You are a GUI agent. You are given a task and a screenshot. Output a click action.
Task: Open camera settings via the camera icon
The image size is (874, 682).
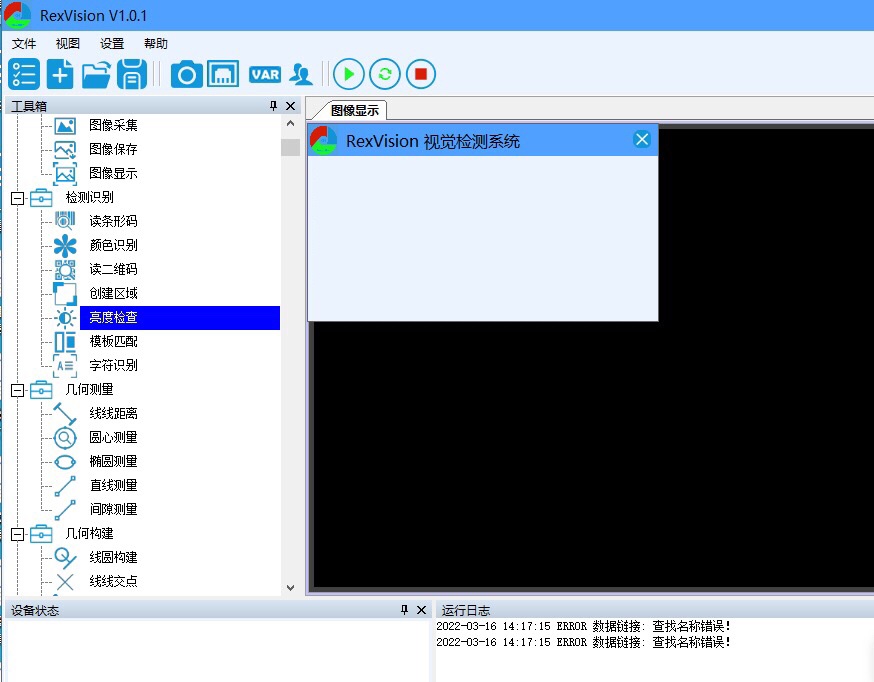tap(187, 75)
